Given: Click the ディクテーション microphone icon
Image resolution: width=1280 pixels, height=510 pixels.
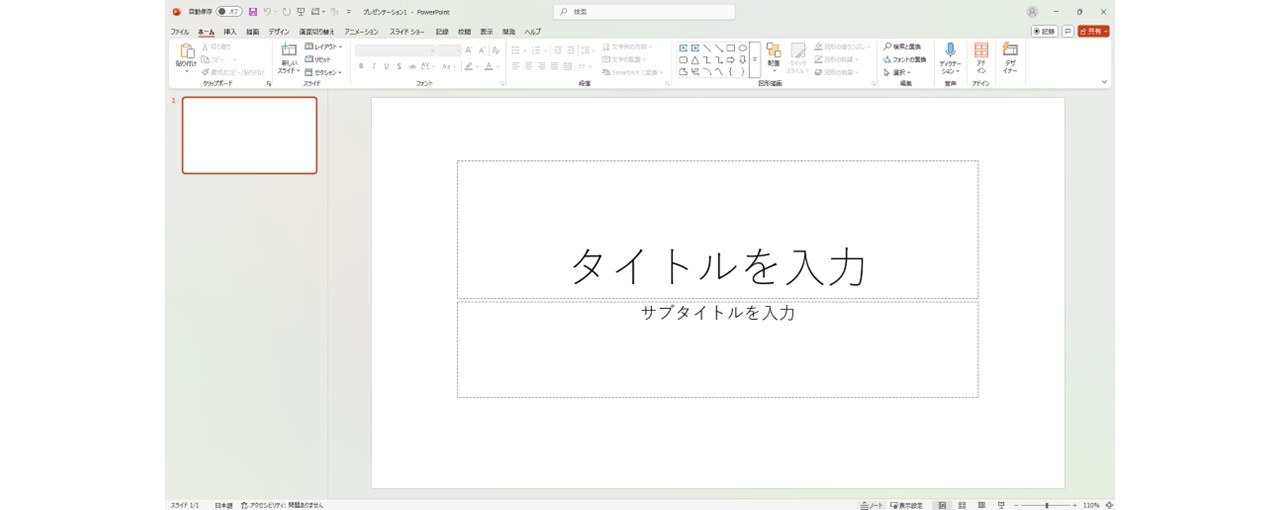Looking at the screenshot, I should point(950,50).
